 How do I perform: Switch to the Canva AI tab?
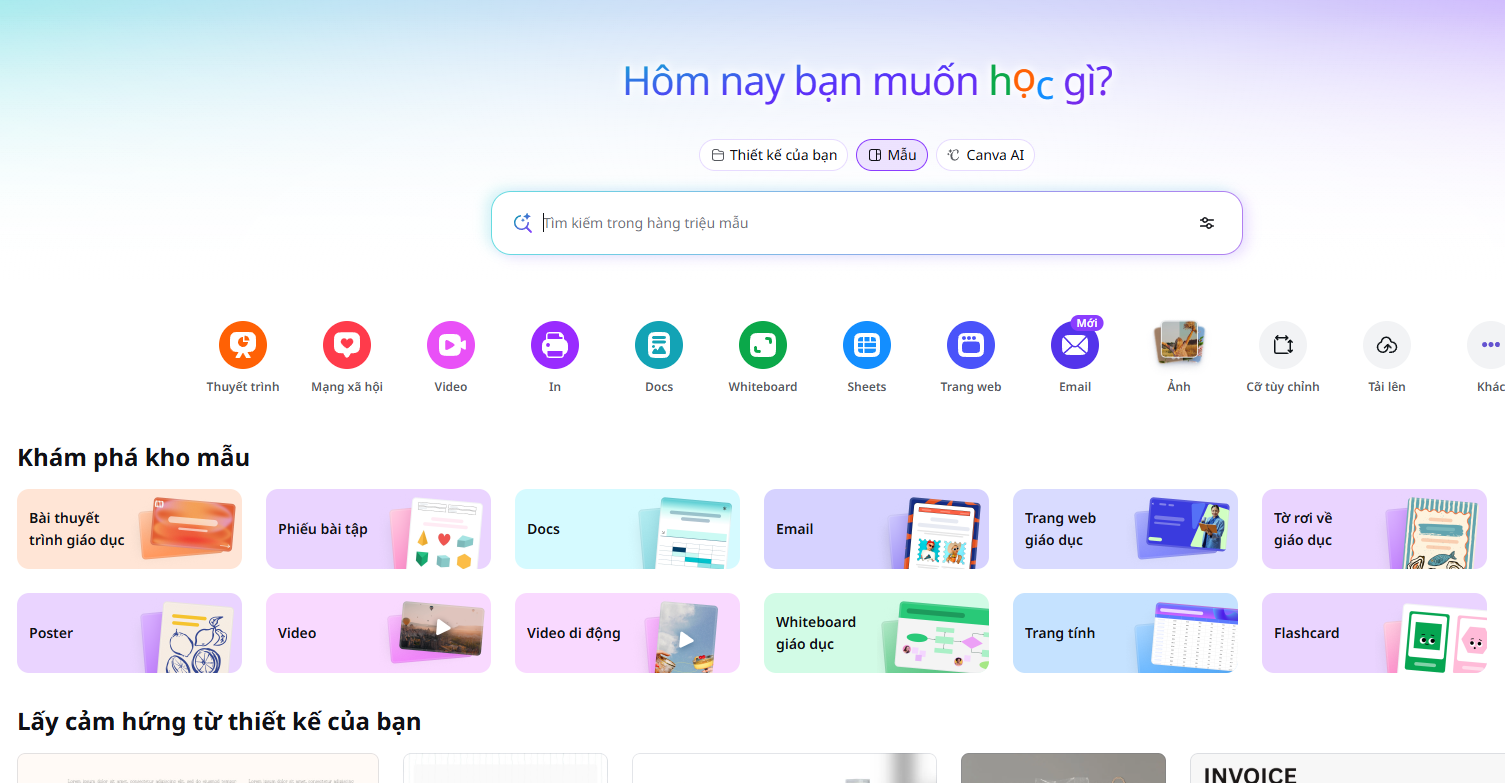985,155
